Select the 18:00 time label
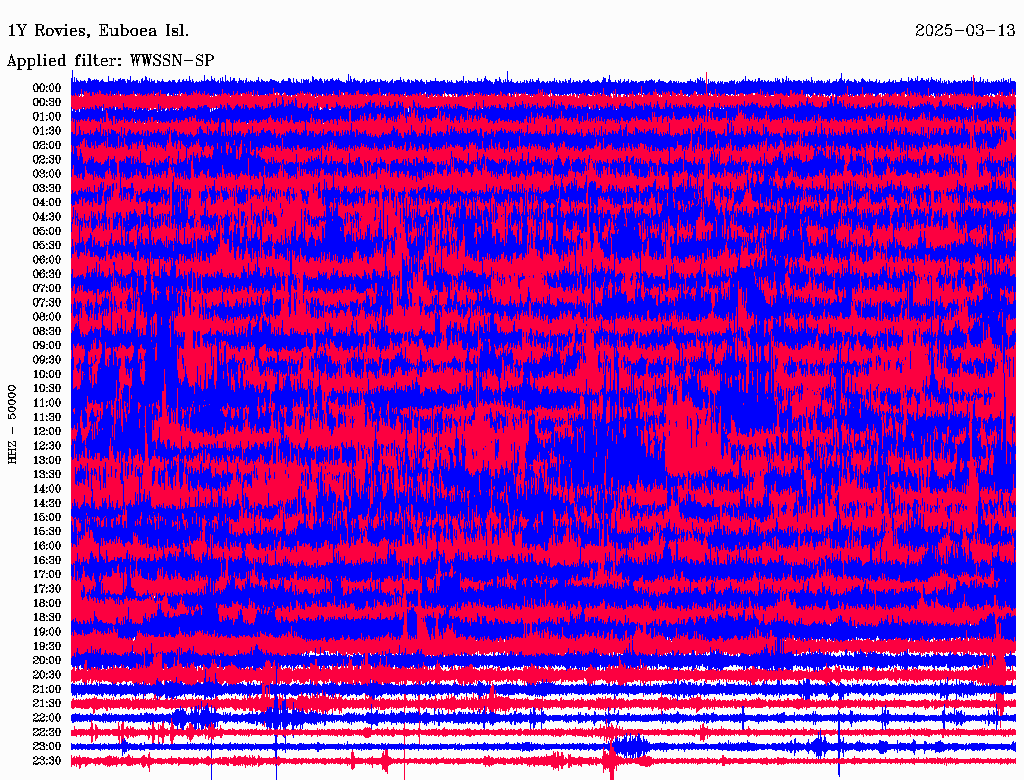The height and width of the screenshot is (780, 1024). point(47,603)
